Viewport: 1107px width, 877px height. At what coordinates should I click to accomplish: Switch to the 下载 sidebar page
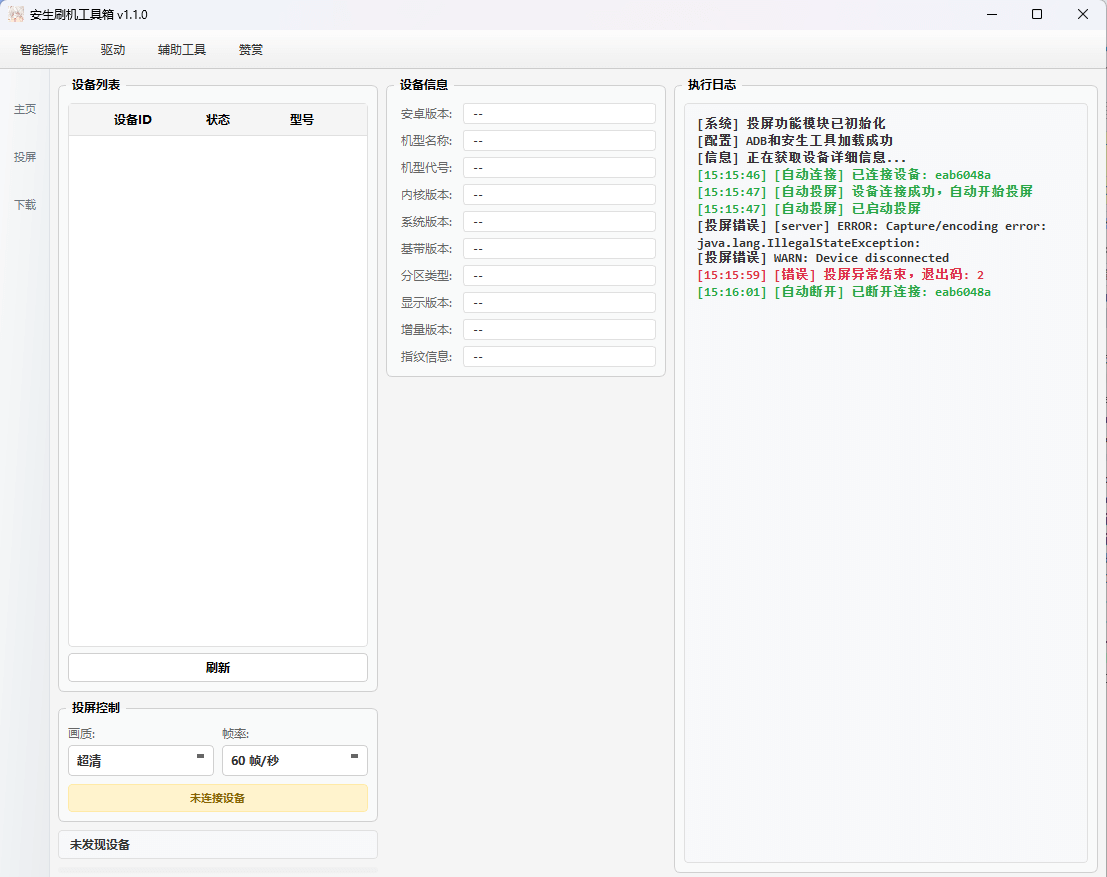tap(25, 205)
